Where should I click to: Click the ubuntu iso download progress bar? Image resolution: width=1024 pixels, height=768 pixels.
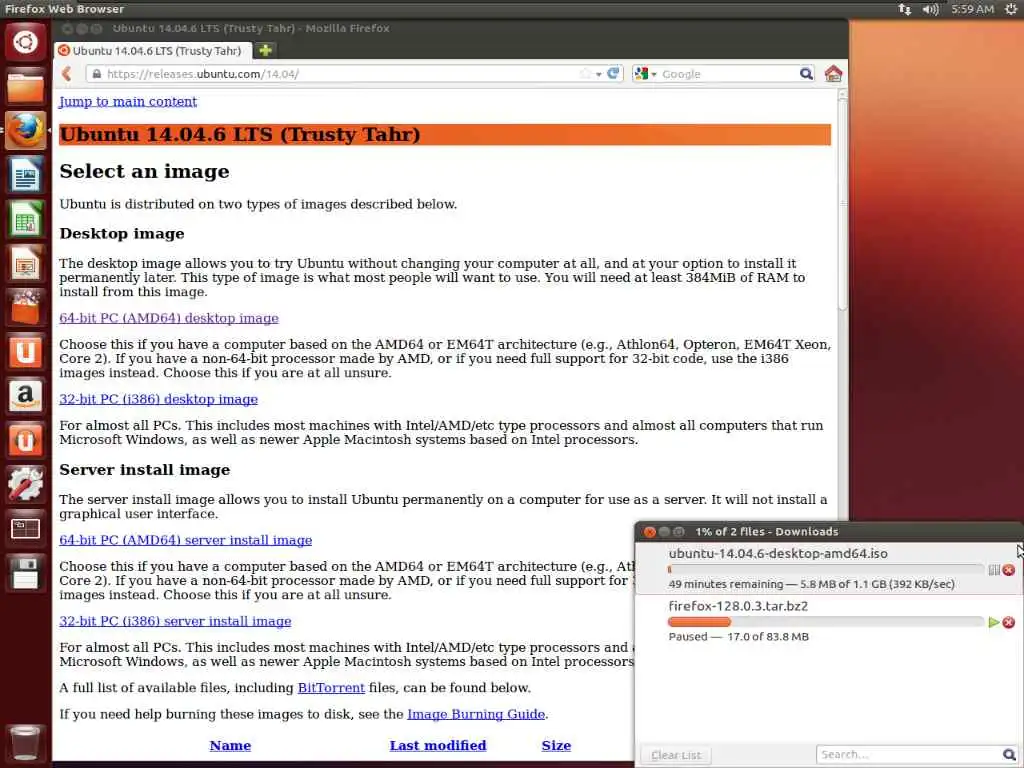tap(826, 569)
